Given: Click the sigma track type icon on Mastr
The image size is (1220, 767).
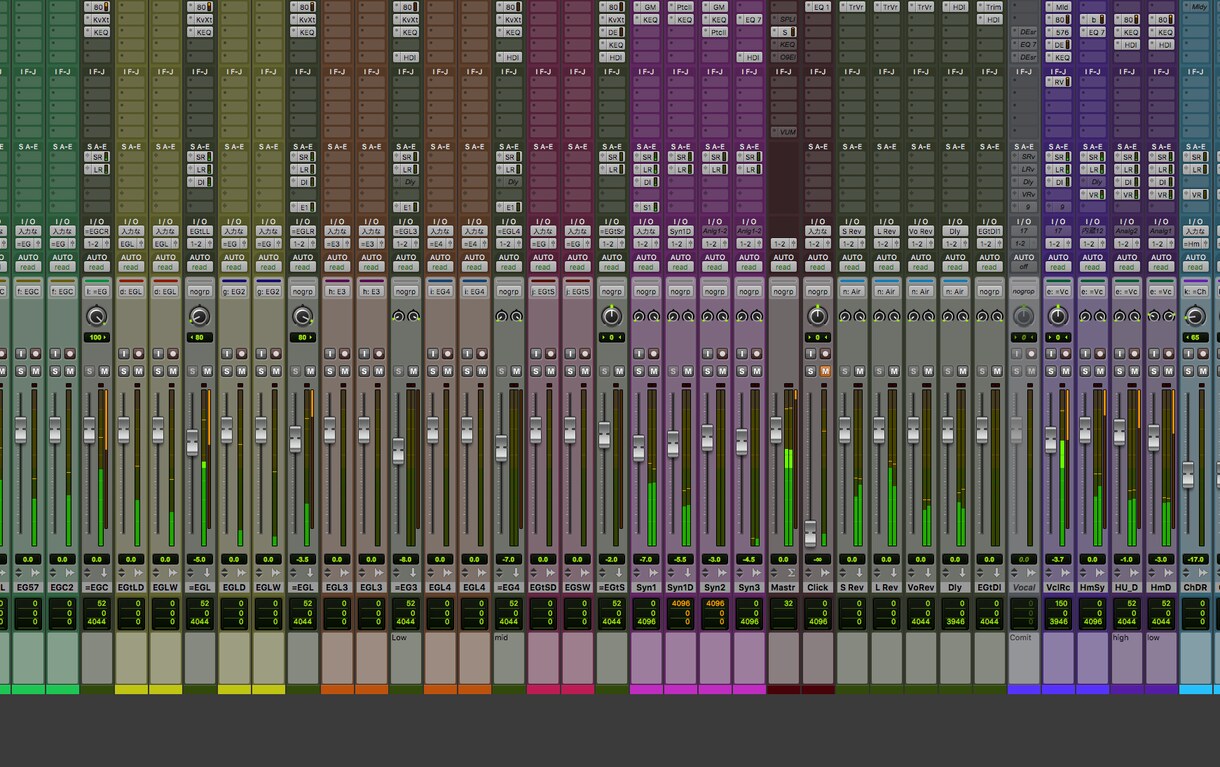Looking at the screenshot, I should tap(790, 573).
